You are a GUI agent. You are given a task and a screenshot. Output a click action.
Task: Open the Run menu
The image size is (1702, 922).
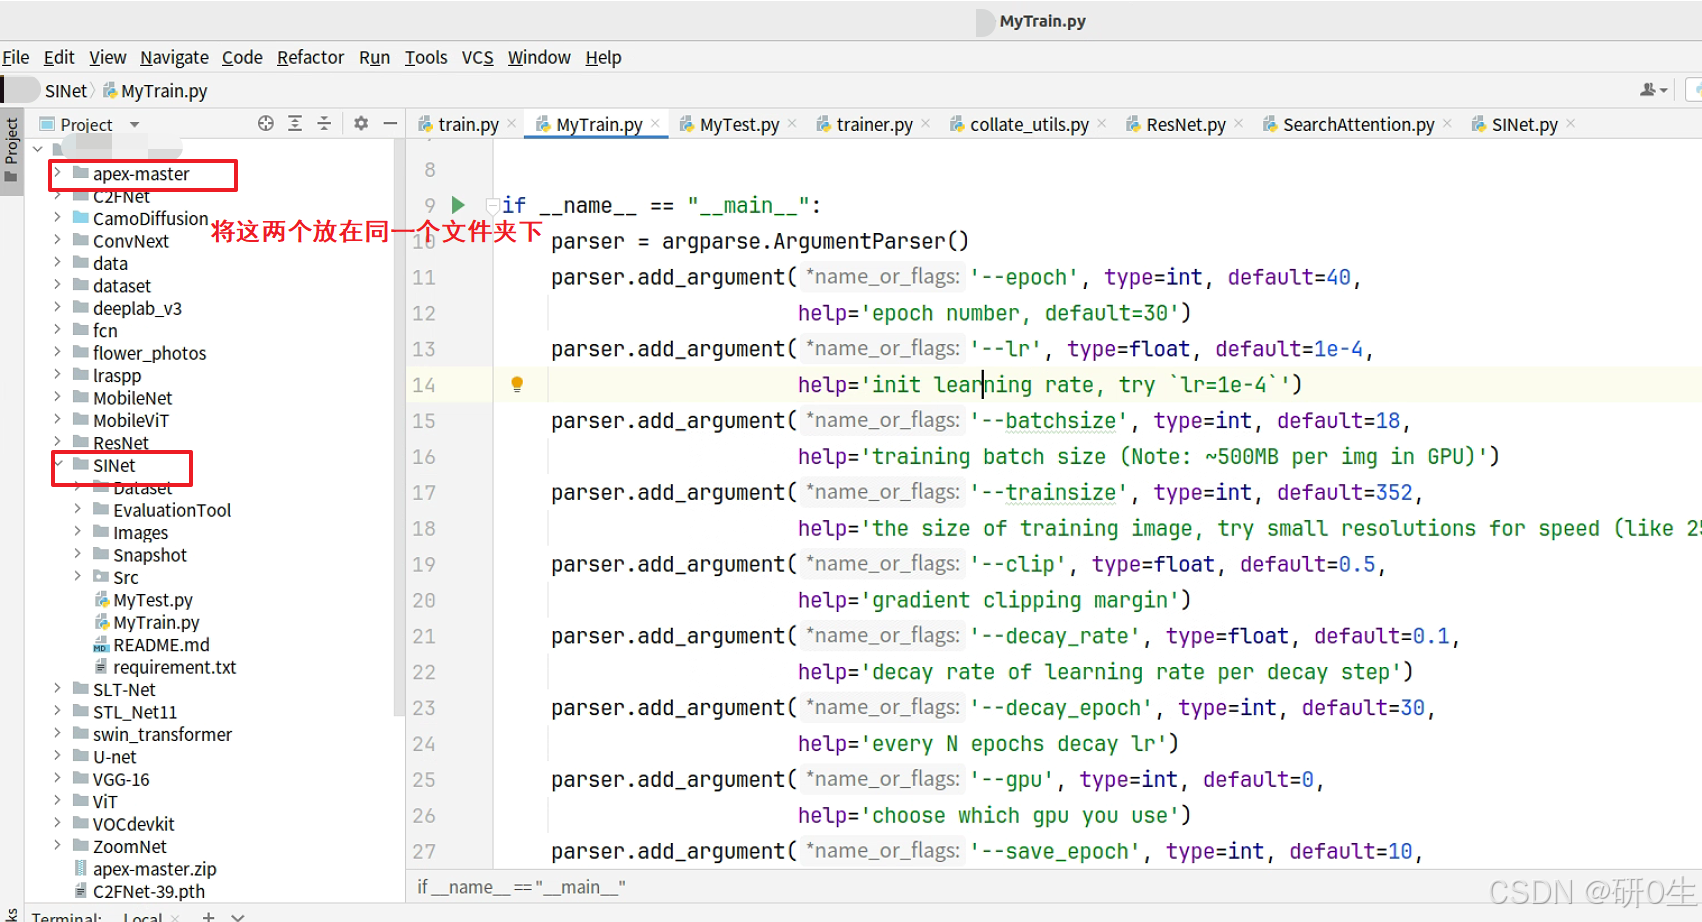tap(374, 57)
